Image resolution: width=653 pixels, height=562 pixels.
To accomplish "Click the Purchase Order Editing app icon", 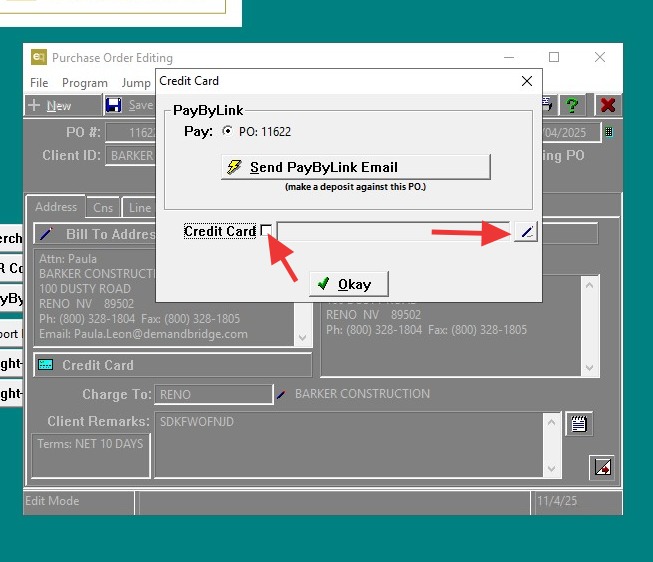I will 39,57.
